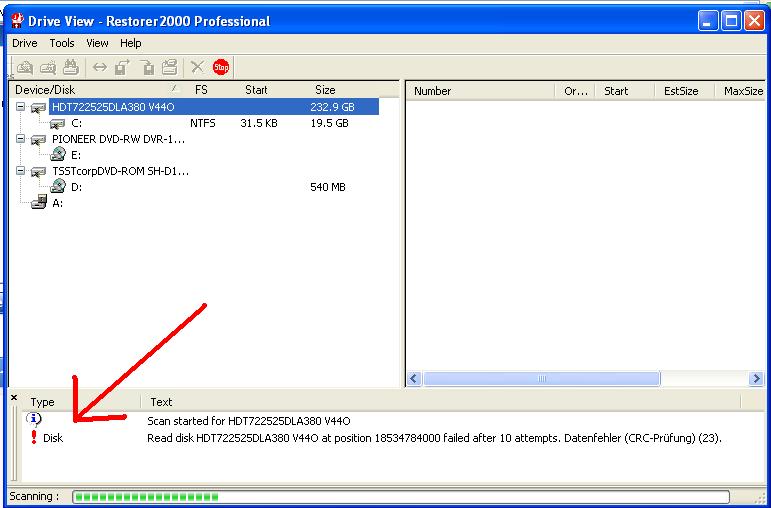The height and width of the screenshot is (508, 771).
Task: Click the left scroll arrow of right pane
Action: [414, 379]
